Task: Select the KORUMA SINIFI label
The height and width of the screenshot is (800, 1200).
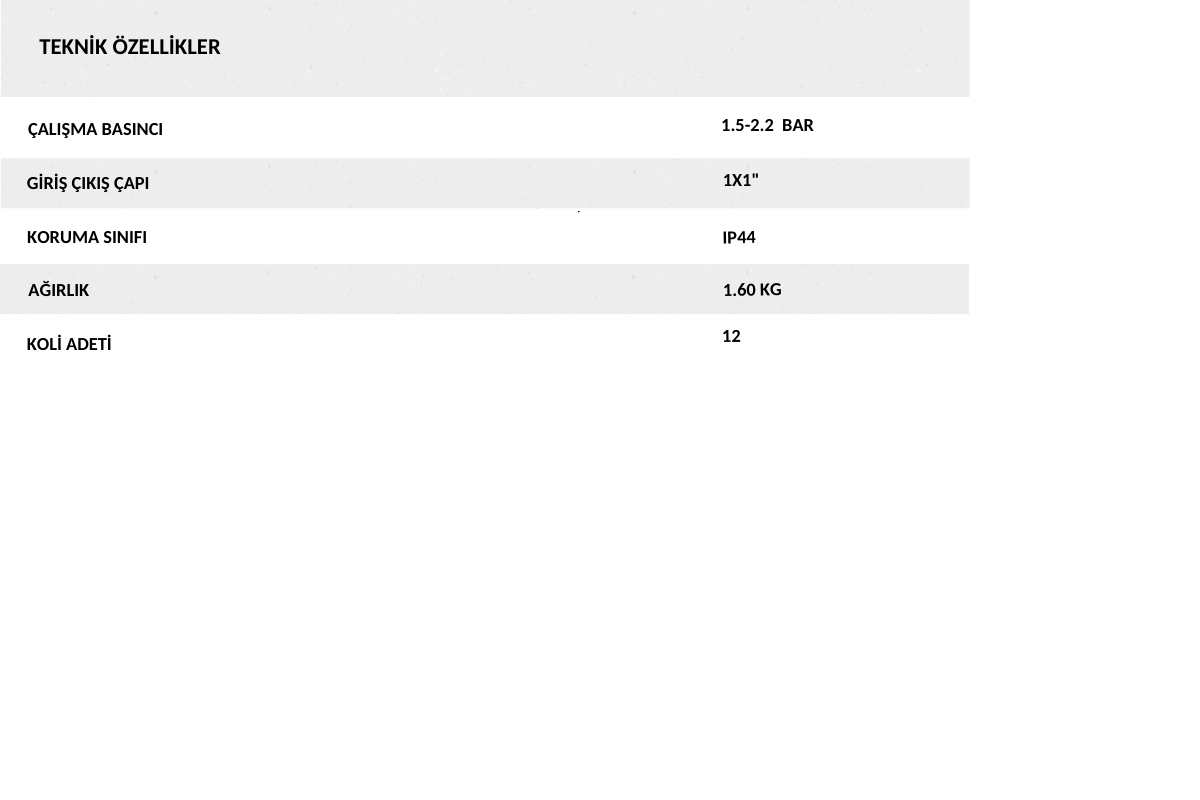Action: point(87,238)
